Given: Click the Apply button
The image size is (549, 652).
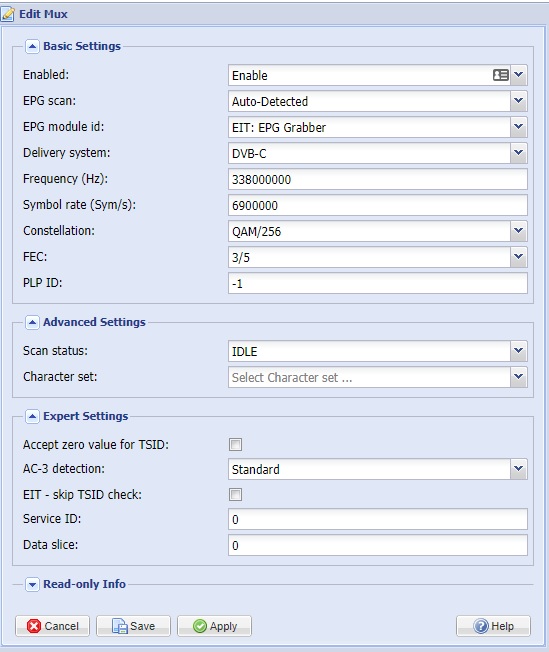Looking at the screenshot, I should (215, 626).
